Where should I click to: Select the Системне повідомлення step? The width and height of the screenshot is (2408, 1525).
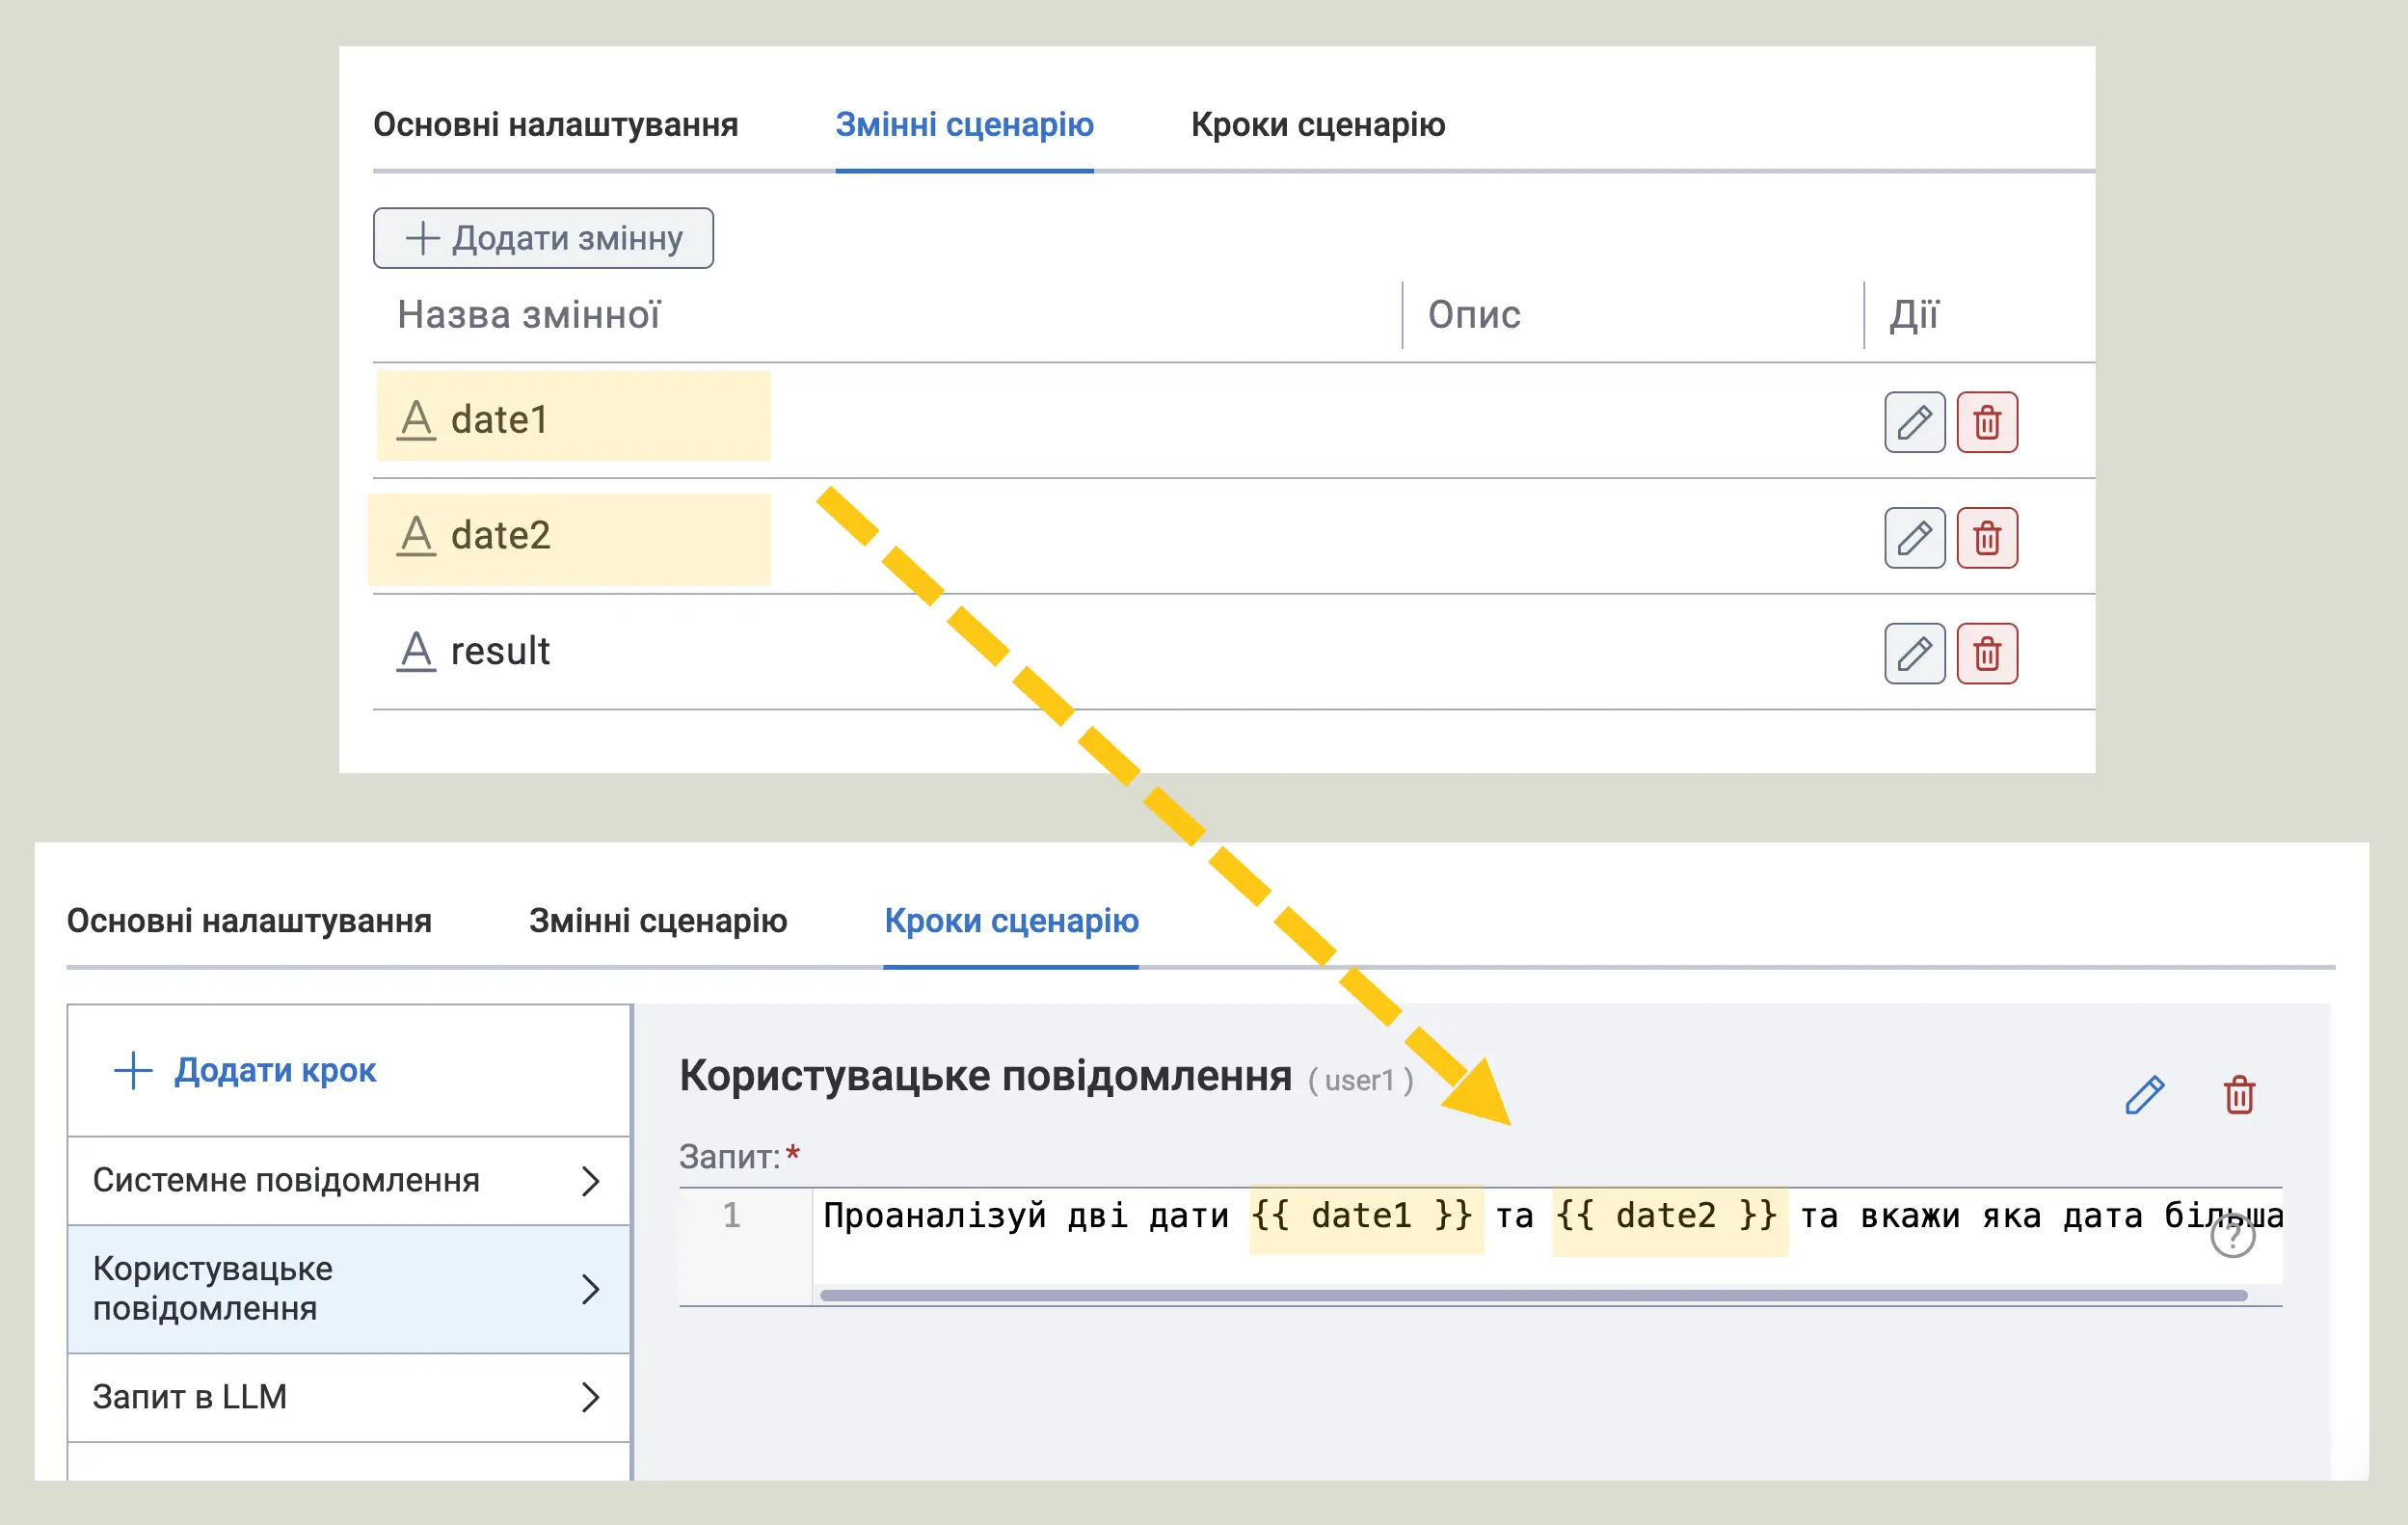pos(349,1181)
